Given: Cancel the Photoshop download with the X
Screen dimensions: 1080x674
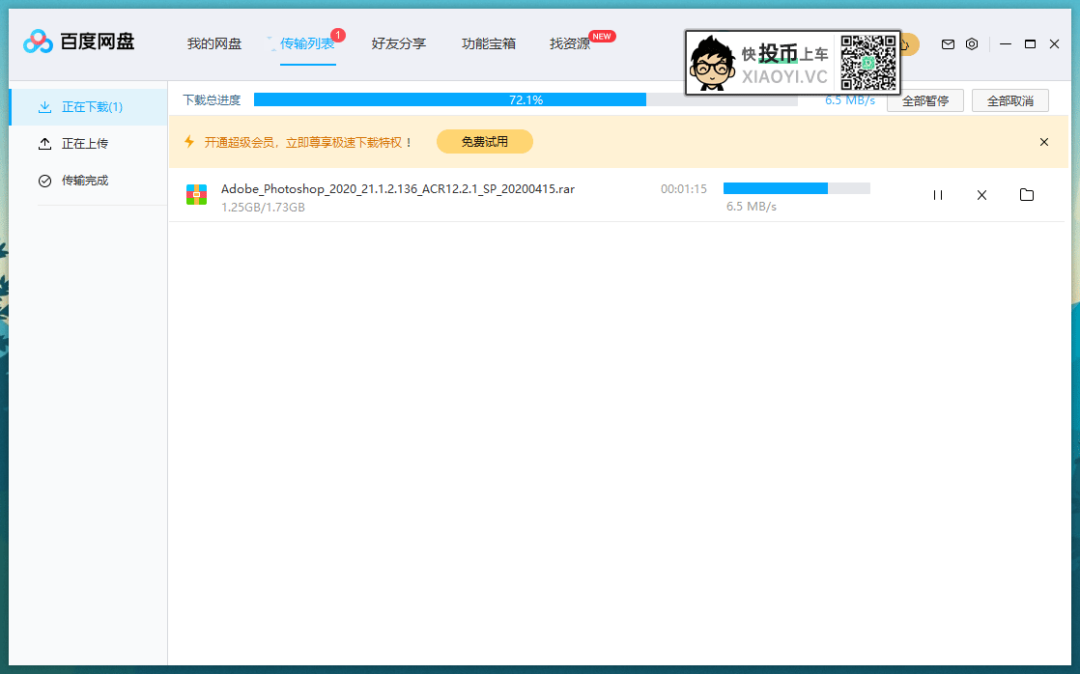Looking at the screenshot, I should (x=981, y=194).
